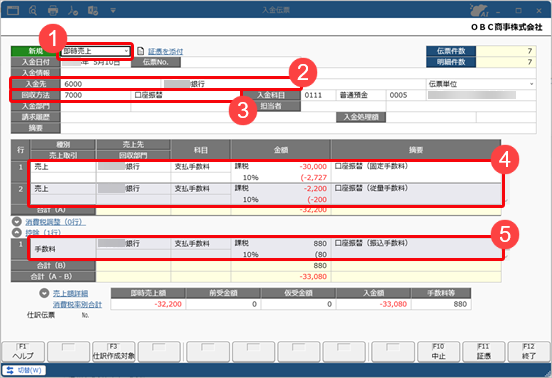Click the 入金日付 date field
Screen dimensions: 552x378
coord(96,62)
